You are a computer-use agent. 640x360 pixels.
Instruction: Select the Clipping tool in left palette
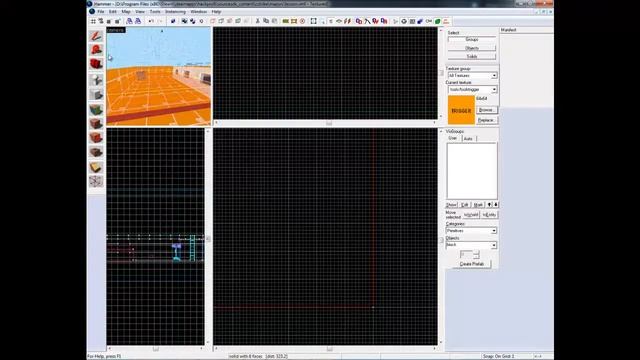tap(96, 167)
